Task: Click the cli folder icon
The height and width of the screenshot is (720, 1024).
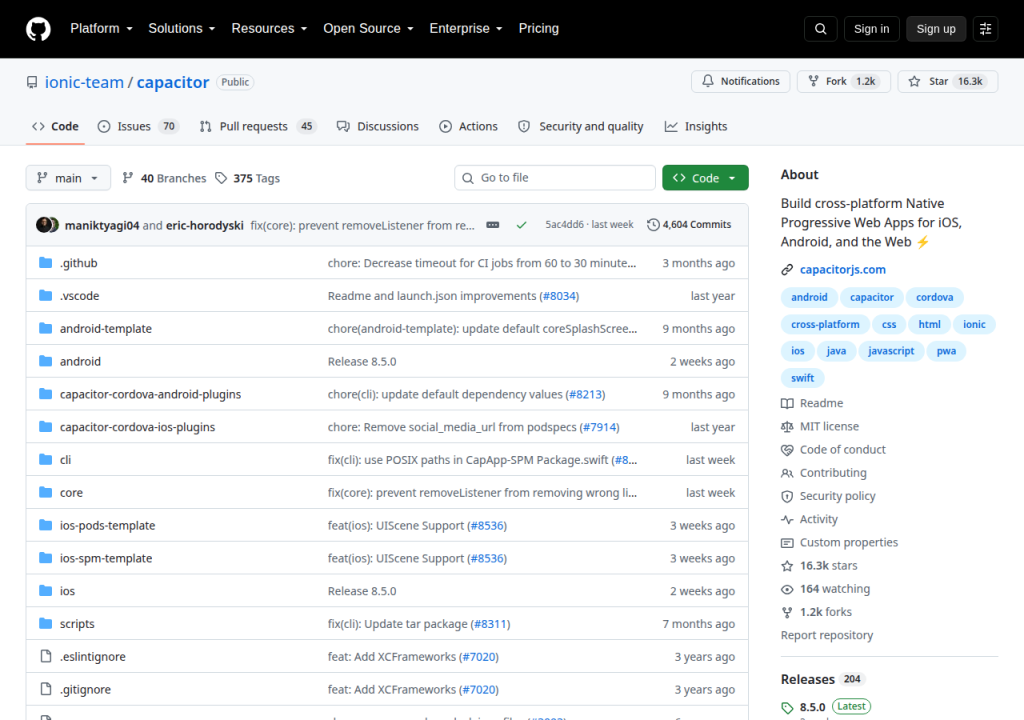Action: 45,459
